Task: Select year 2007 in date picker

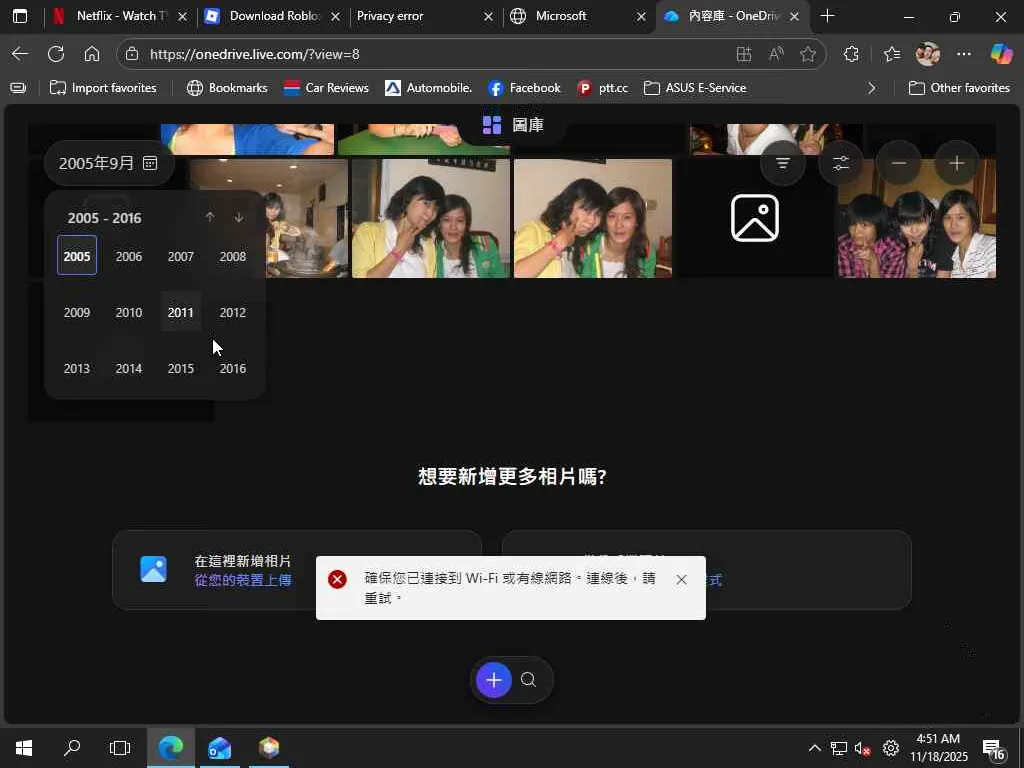Action: click(x=181, y=256)
